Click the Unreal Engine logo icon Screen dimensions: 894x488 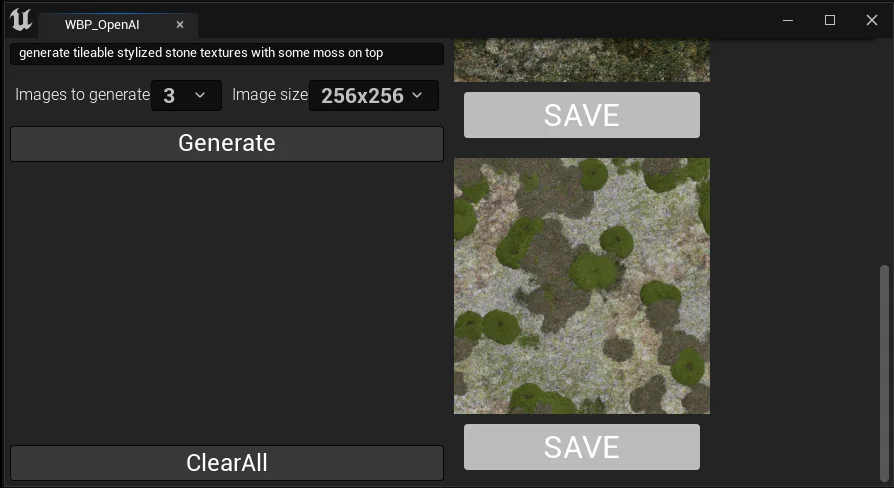(21, 21)
